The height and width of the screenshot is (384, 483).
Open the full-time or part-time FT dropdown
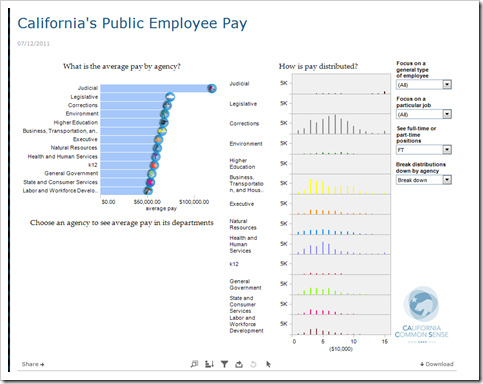424,150
